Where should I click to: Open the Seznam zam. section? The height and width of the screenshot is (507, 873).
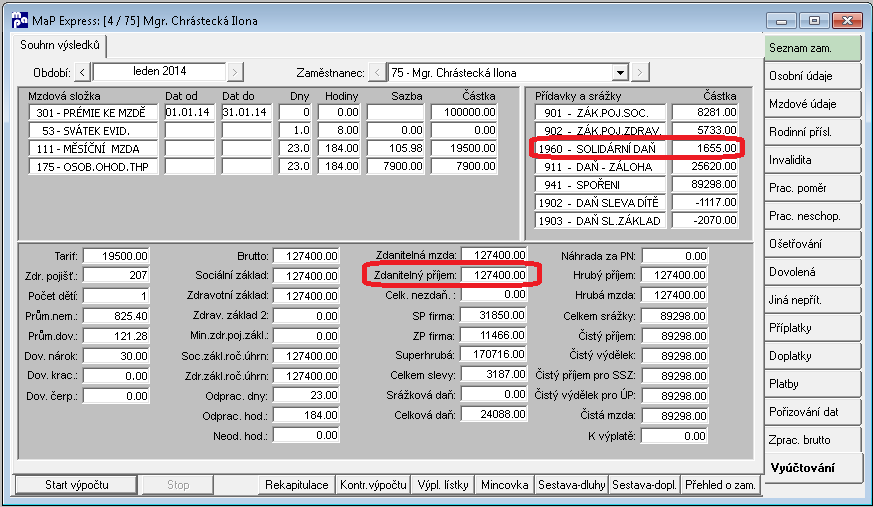click(x=812, y=48)
